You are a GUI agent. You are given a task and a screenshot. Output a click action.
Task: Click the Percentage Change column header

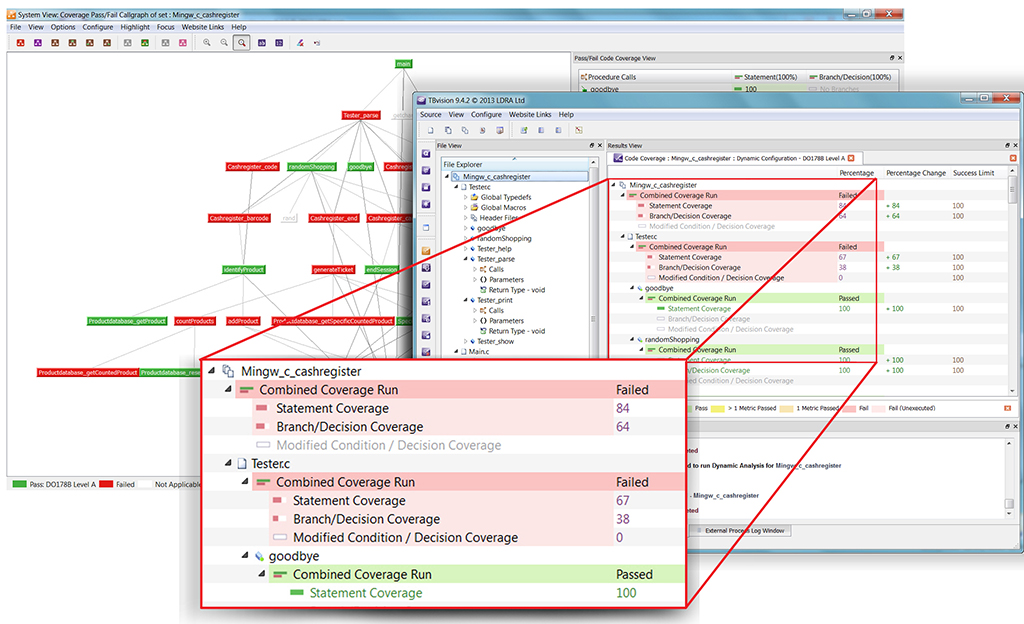915,173
